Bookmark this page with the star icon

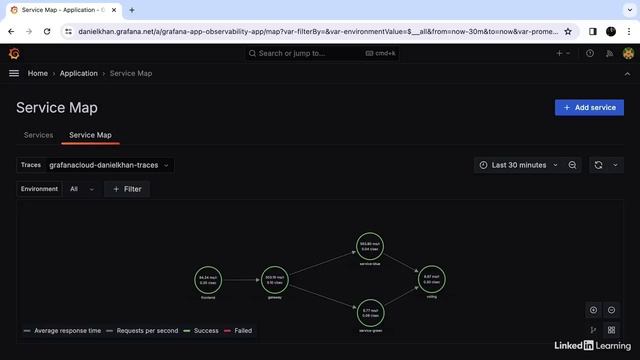click(x=568, y=31)
